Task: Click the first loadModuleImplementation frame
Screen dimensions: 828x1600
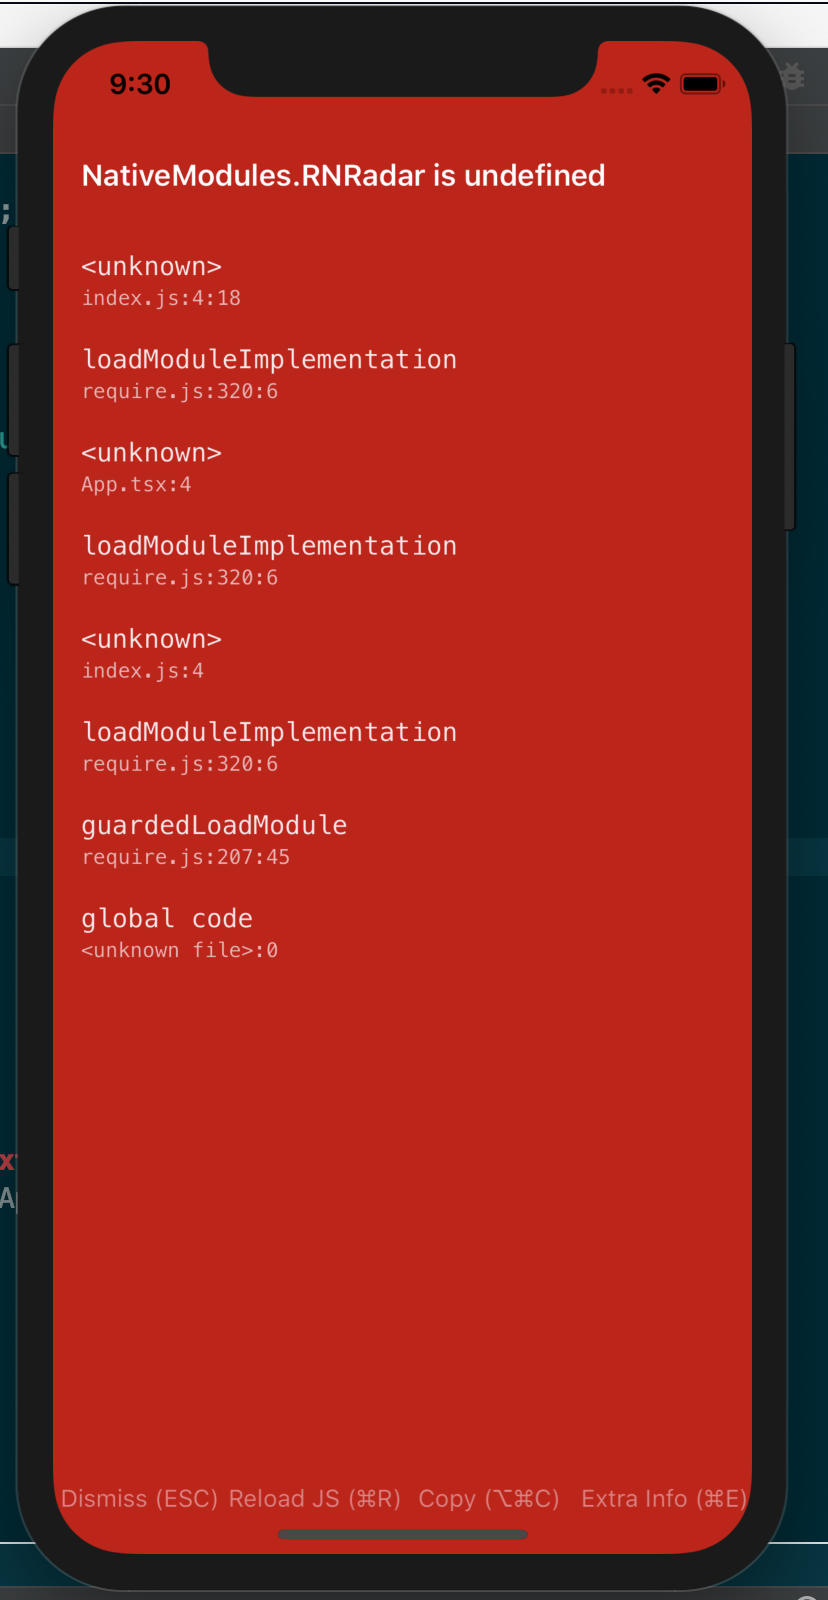Action: coord(269,374)
